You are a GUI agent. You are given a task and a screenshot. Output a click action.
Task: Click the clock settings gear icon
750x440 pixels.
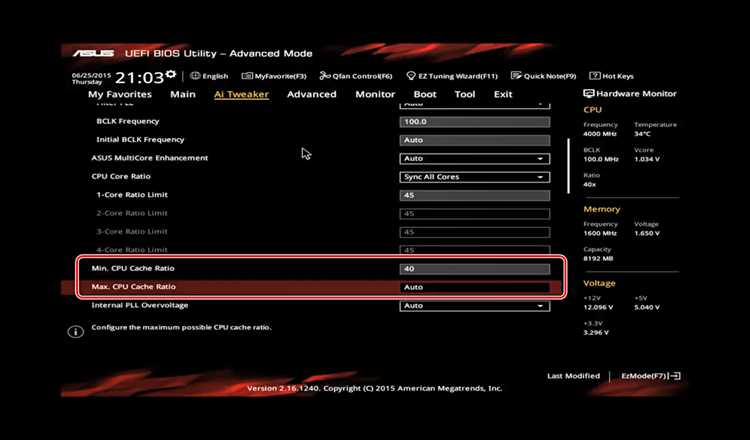[x=171, y=75]
